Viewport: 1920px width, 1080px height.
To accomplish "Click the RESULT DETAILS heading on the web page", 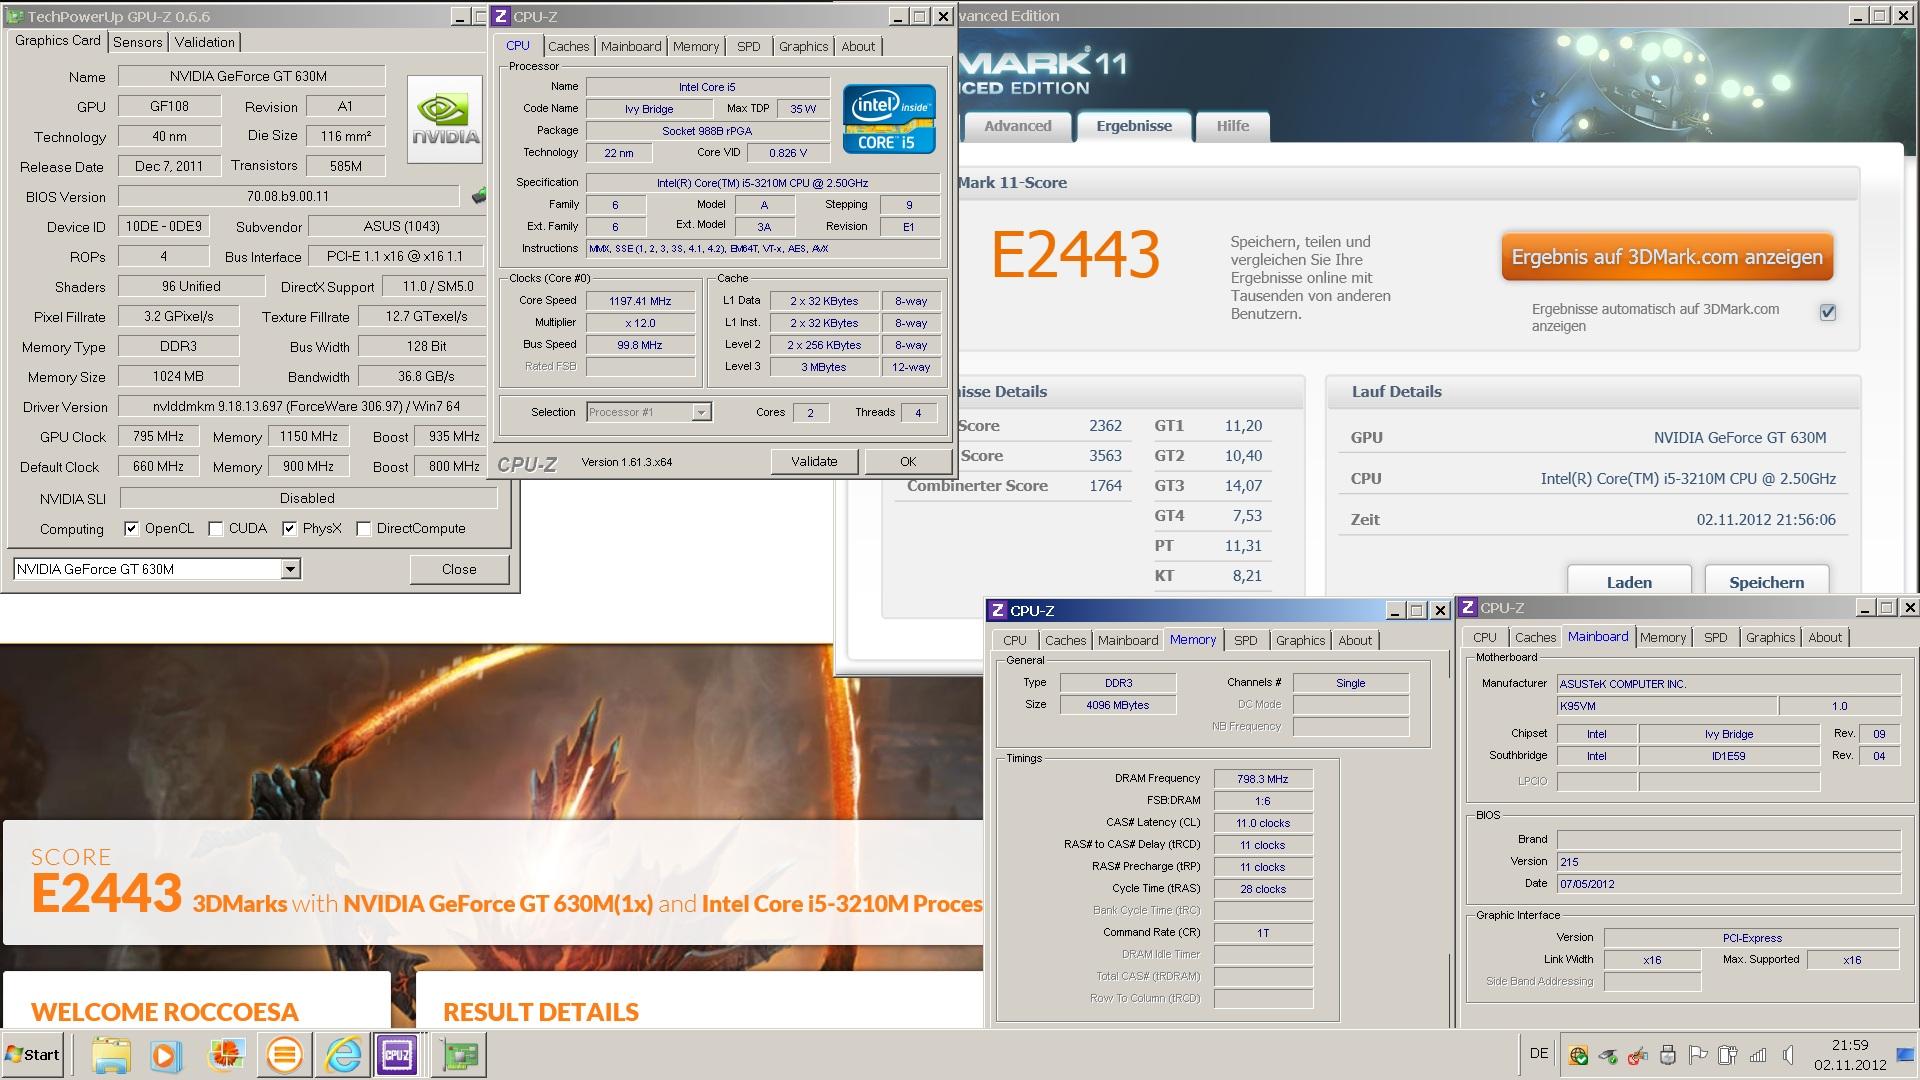I will click(x=541, y=1012).
